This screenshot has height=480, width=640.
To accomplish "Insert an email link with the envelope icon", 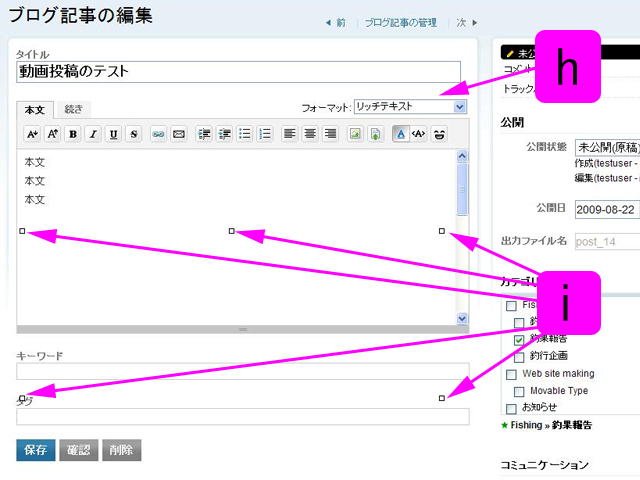I will [x=178, y=133].
